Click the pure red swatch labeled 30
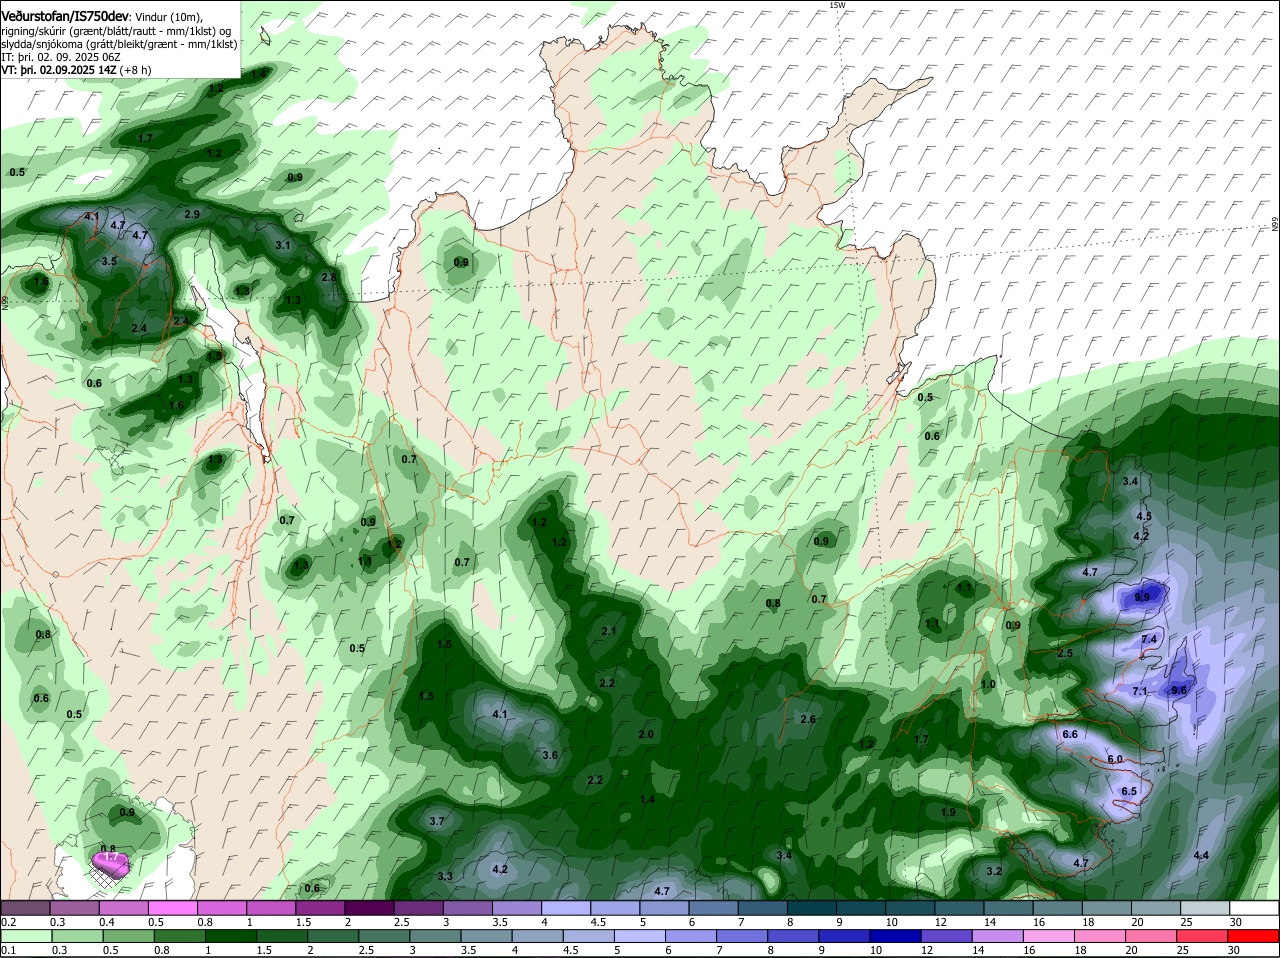Screen dimensions: 1280x958 click(x=1254, y=936)
